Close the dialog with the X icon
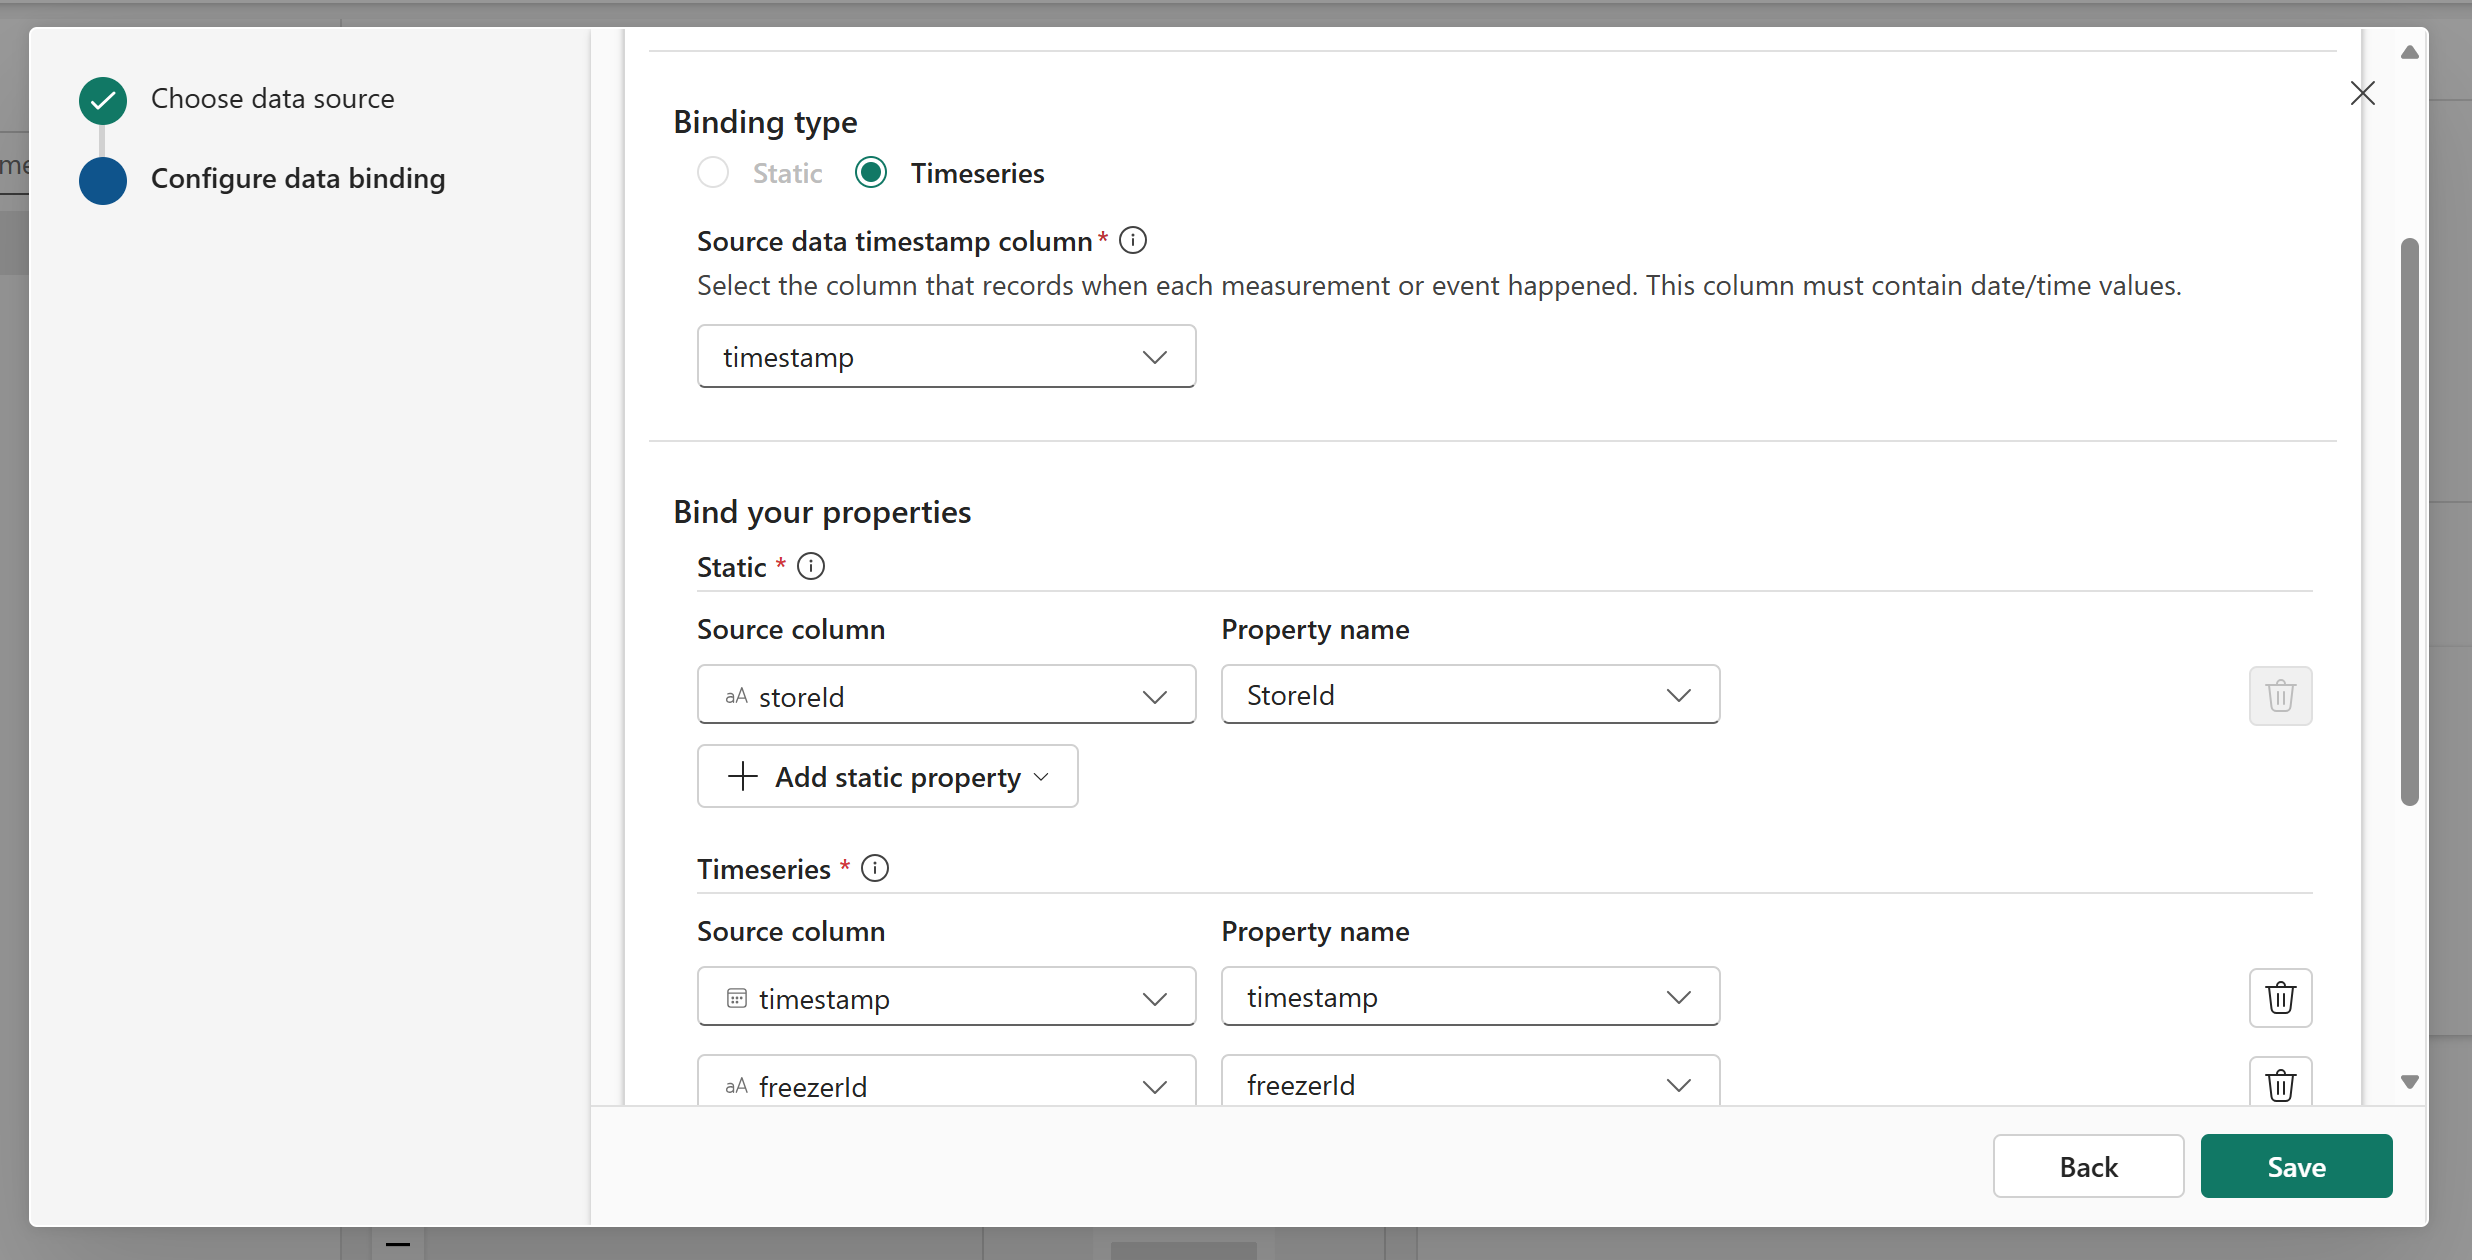Image resolution: width=2472 pixels, height=1260 pixels. coord(2362,93)
